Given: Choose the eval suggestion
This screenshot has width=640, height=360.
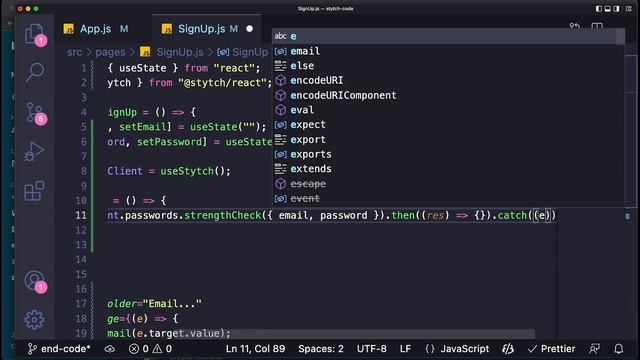Looking at the screenshot, I should [448, 110].
